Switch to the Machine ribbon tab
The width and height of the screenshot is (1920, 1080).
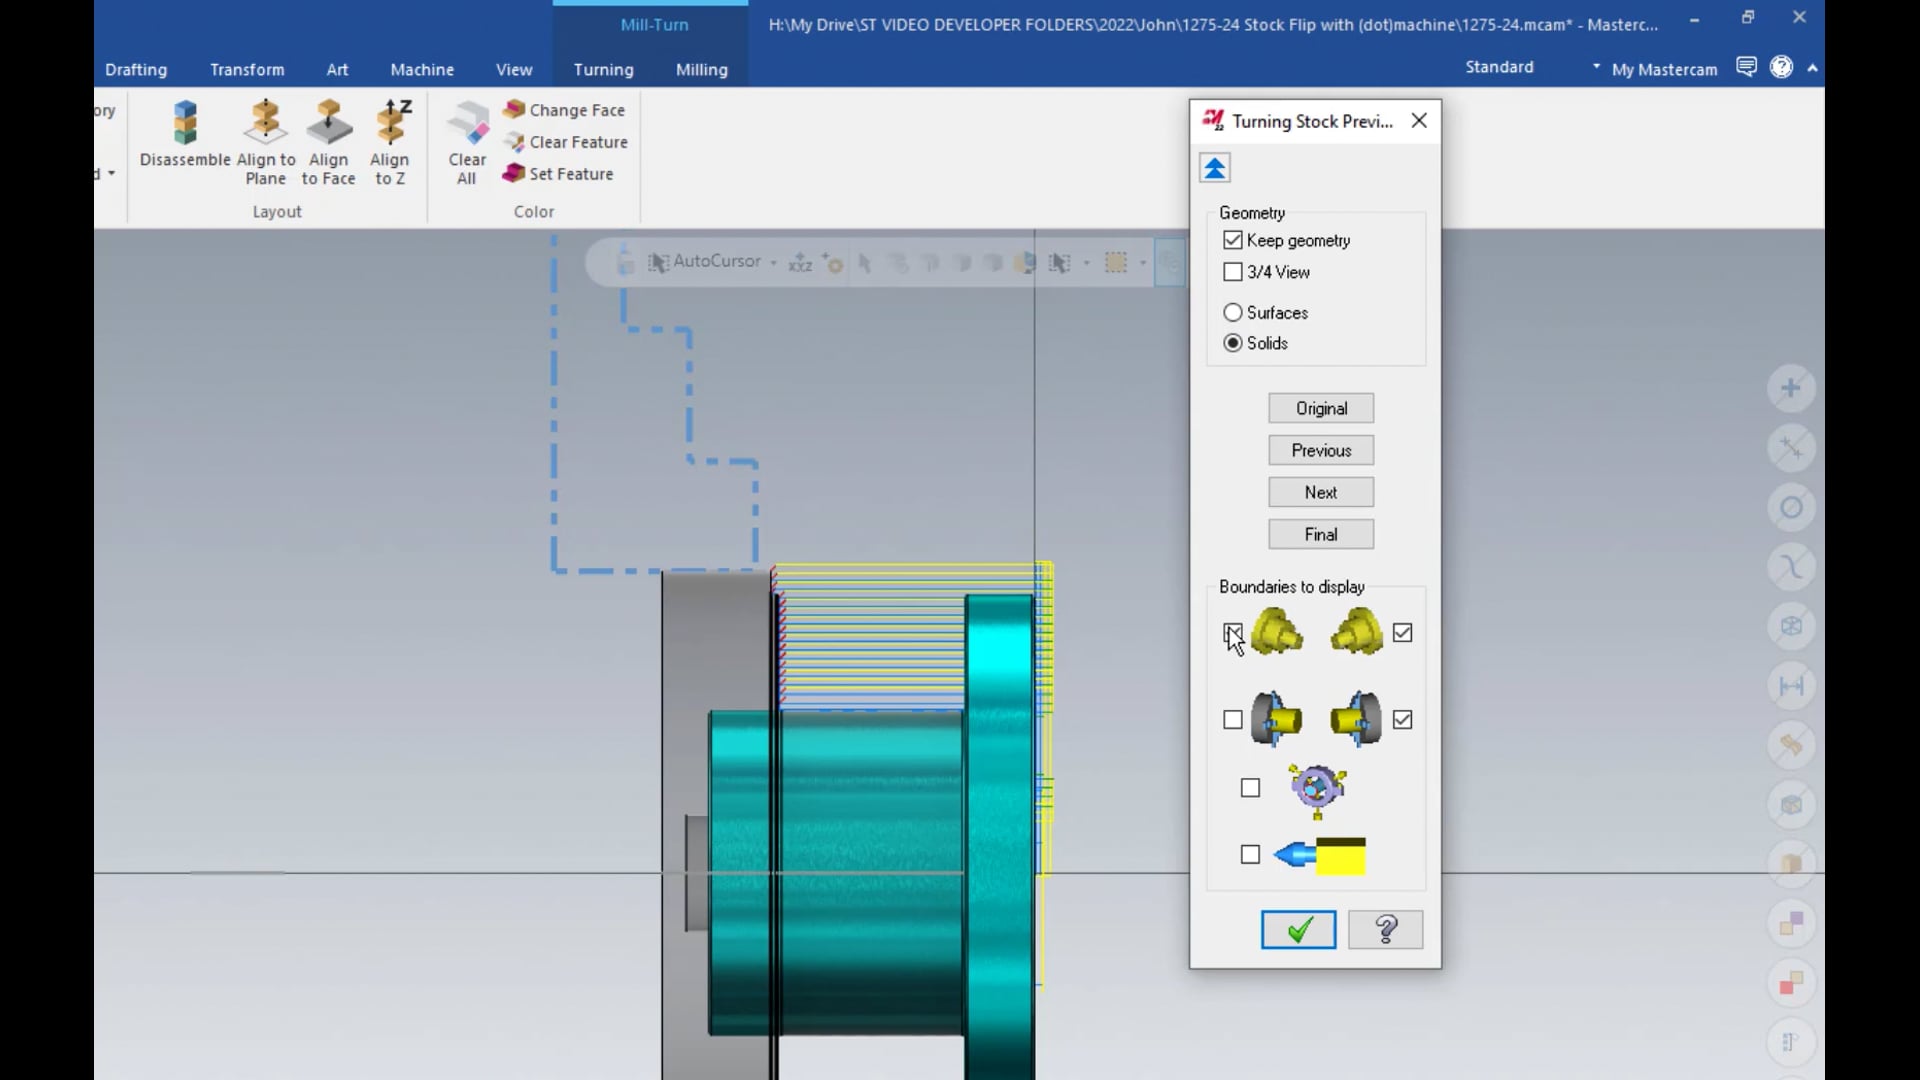click(422, 70)
